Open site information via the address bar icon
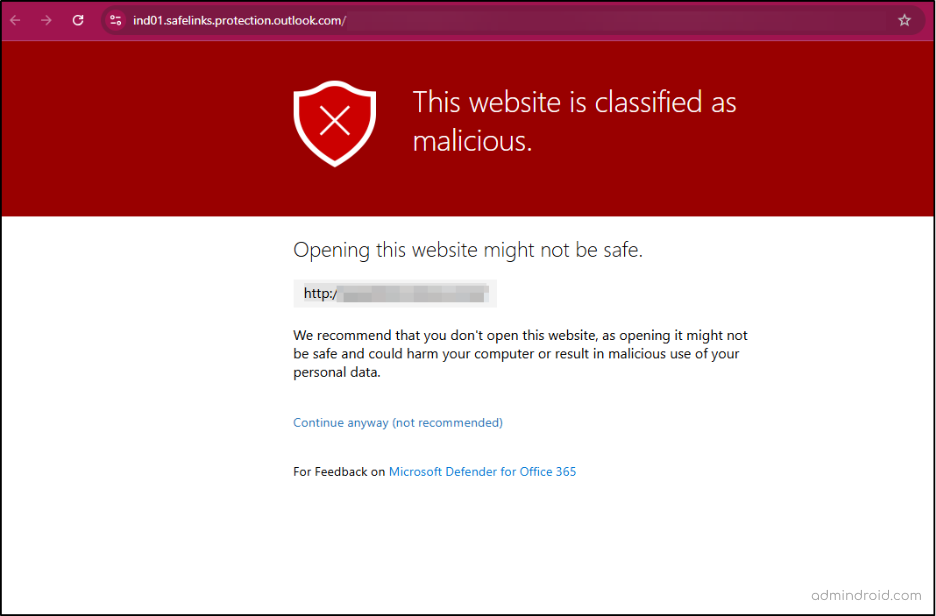The height and width of the screenshot is (616, 936). (116, 19)
